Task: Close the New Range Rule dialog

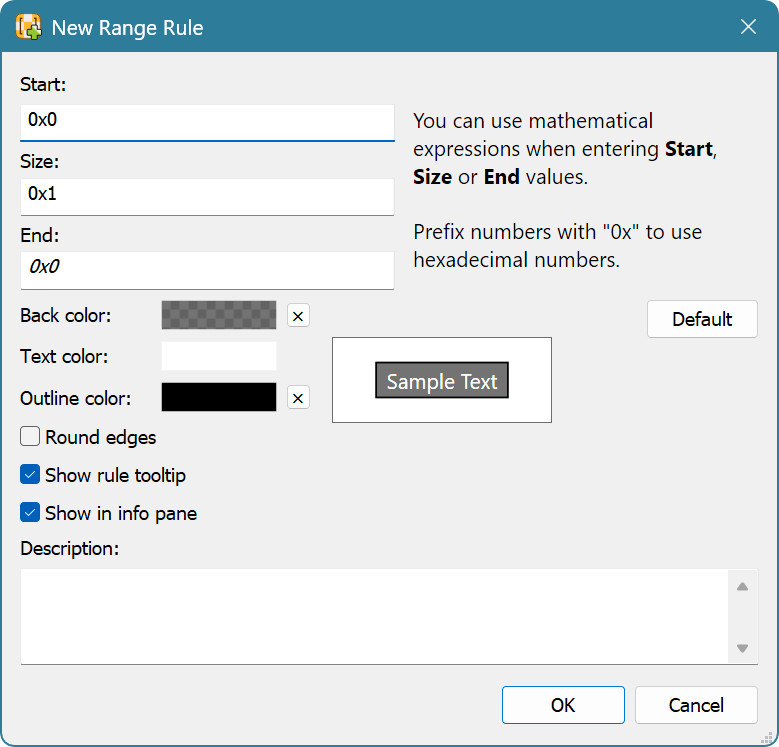Action: 748,27
